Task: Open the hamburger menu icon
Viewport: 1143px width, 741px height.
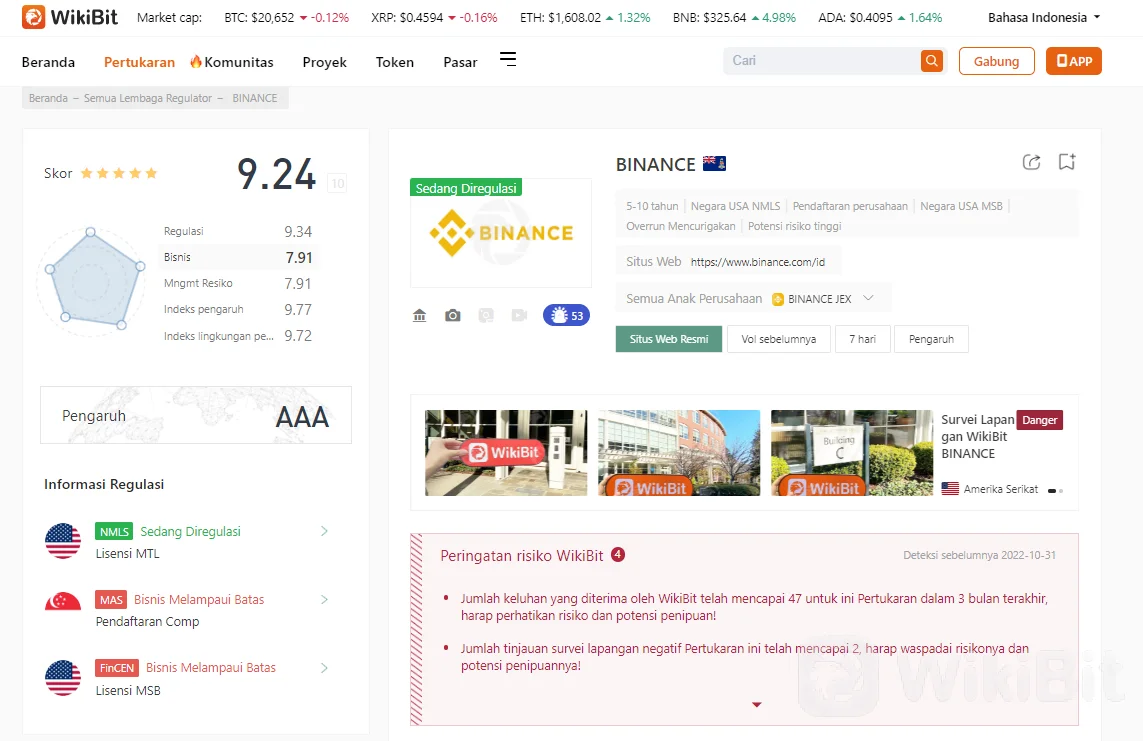Action: click(x=508, y=60)
